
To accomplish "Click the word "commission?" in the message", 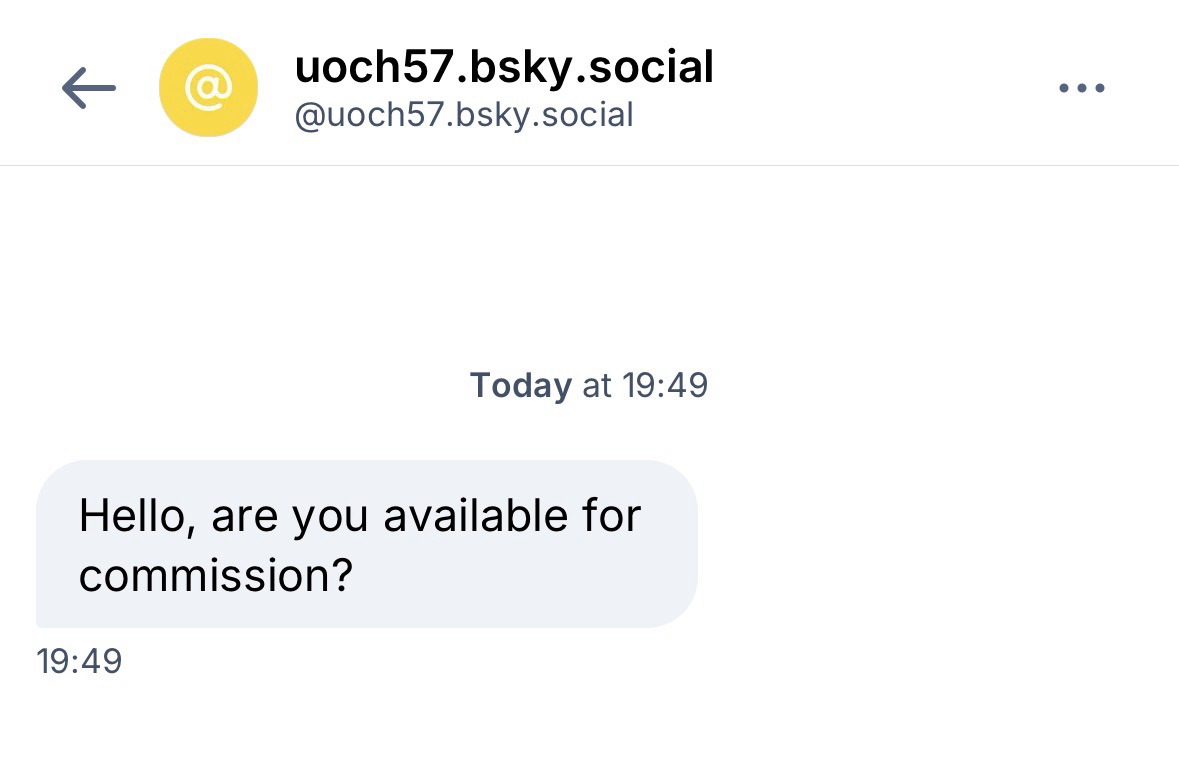I will tap(216, 576).
